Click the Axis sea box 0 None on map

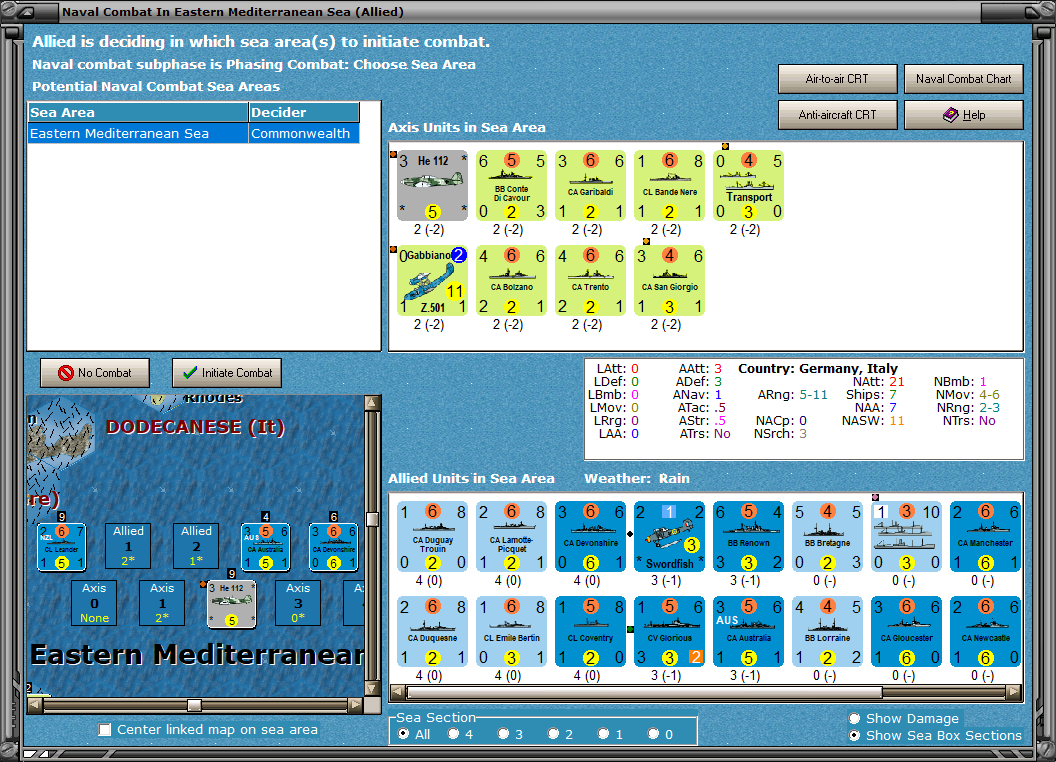(x=94, y=603)
